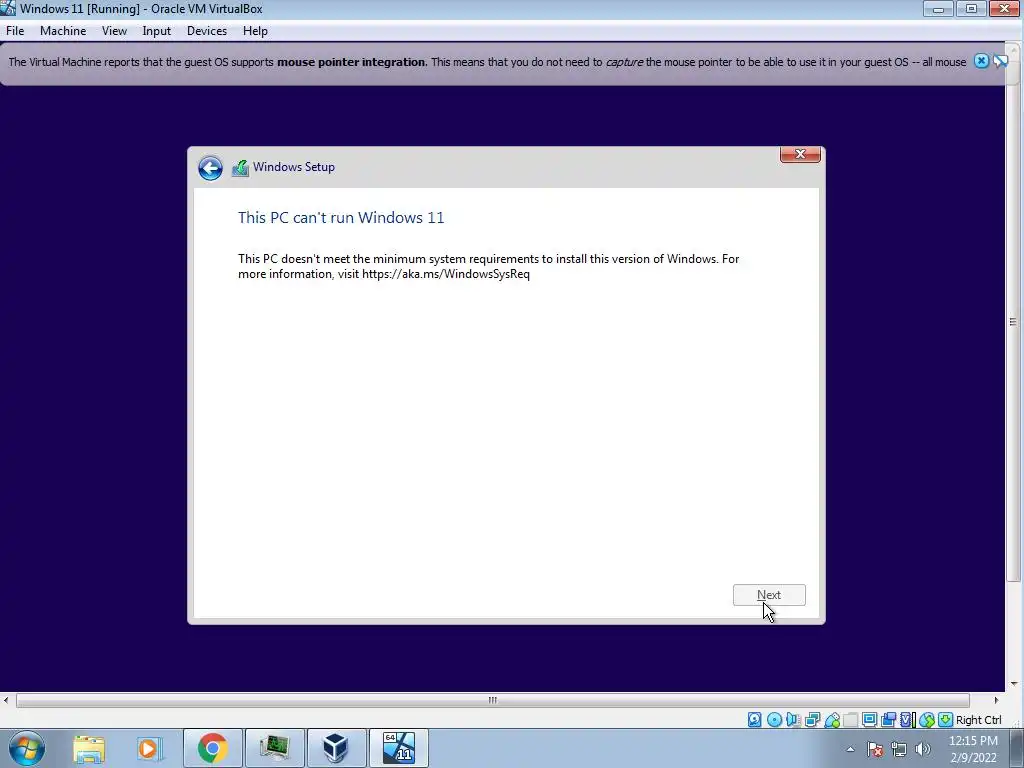The image size is (1024, 768).
Task: Click the aka.ms/WindowsSysReq URL text
Action: [x=446, y=274]
